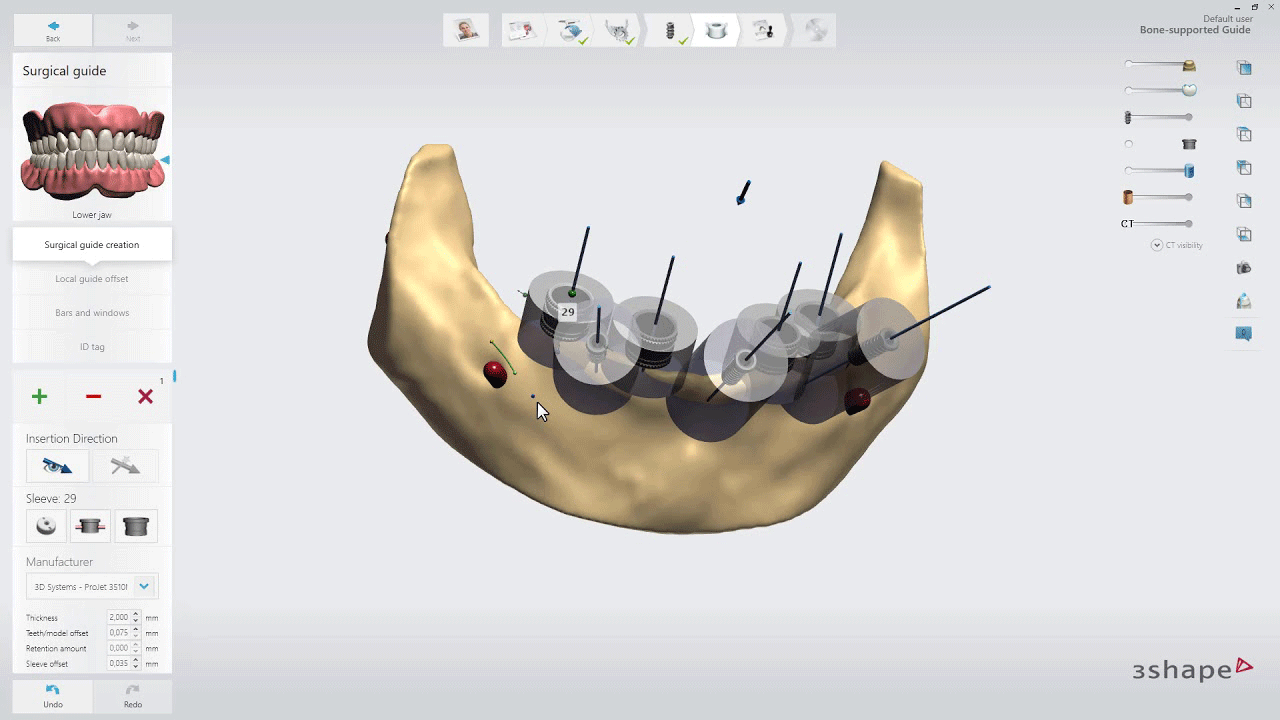Switch to the Local guide offset step

[92, 278]
